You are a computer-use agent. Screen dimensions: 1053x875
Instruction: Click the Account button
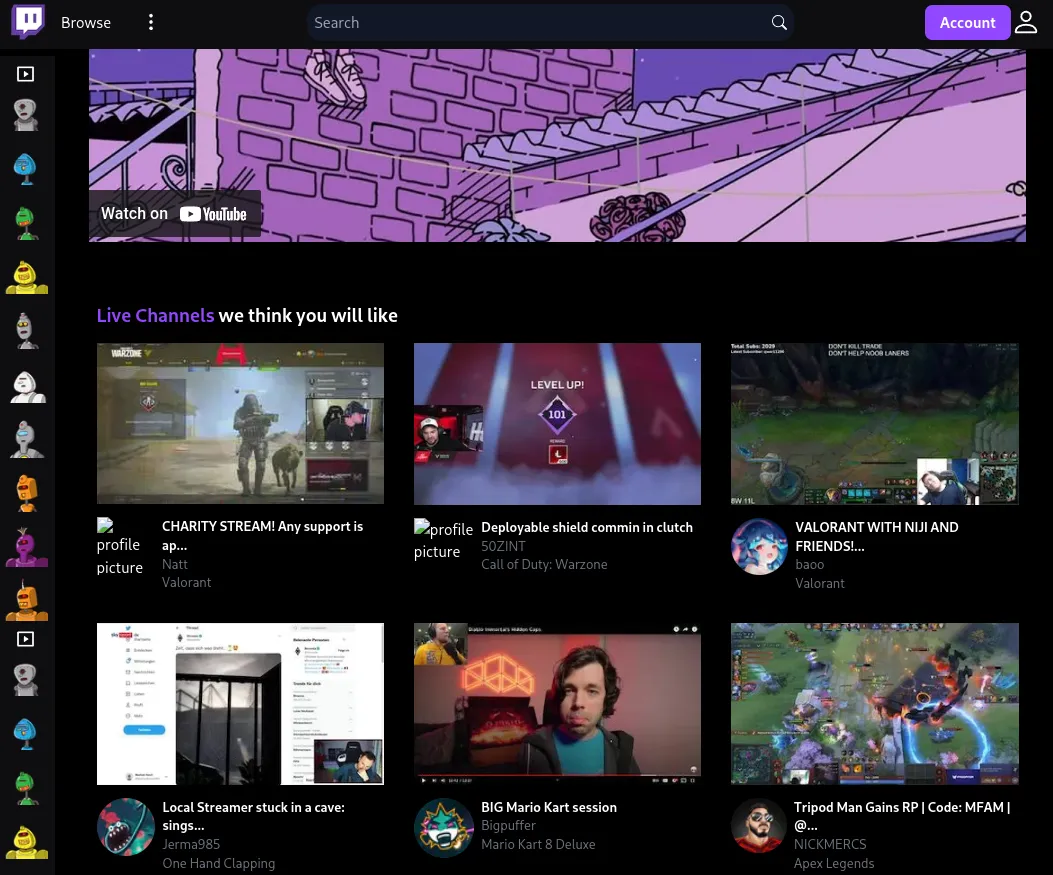967,22
